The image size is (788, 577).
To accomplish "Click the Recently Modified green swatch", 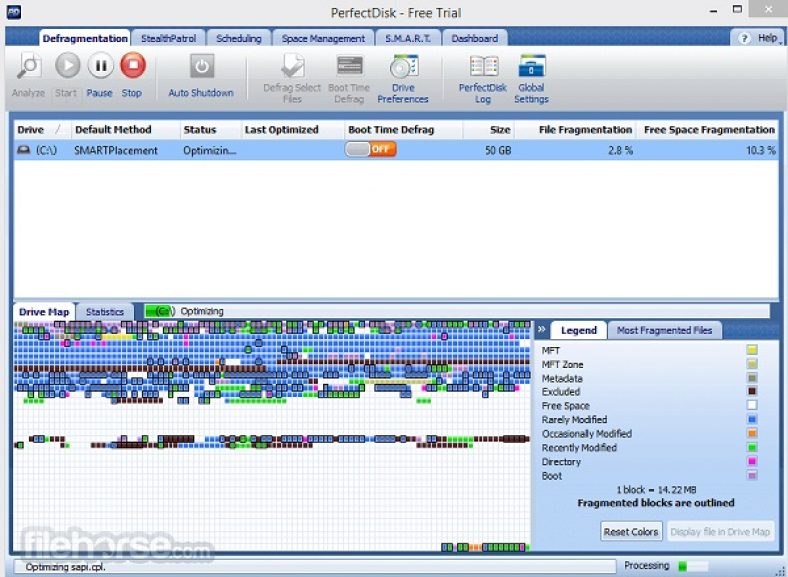I will pyautogui.click(x=752, y=448).
